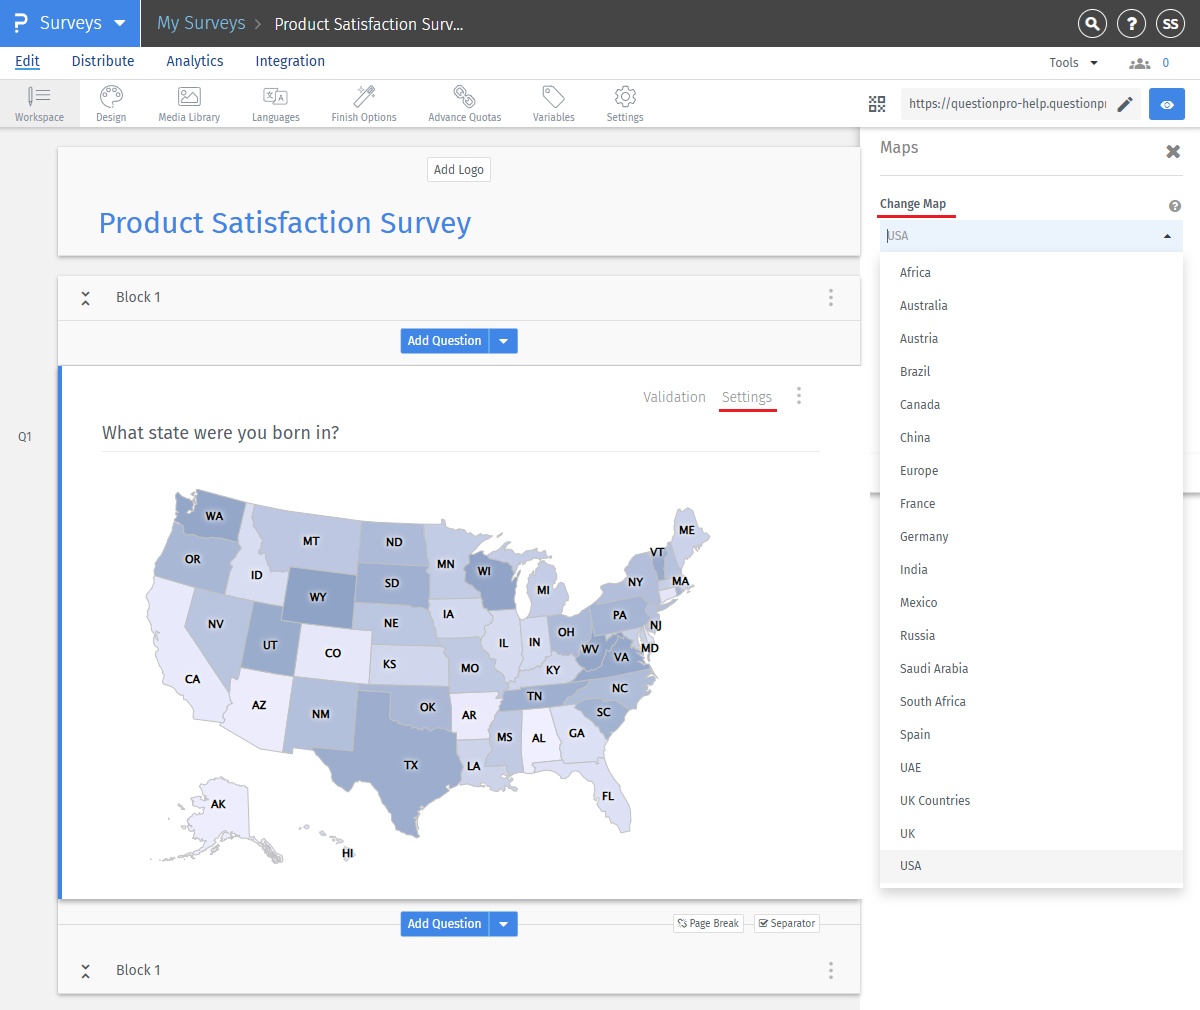Click the Add Question button
The height and width of the screenshot is (1010, 1200).
[x=444, y=340]
